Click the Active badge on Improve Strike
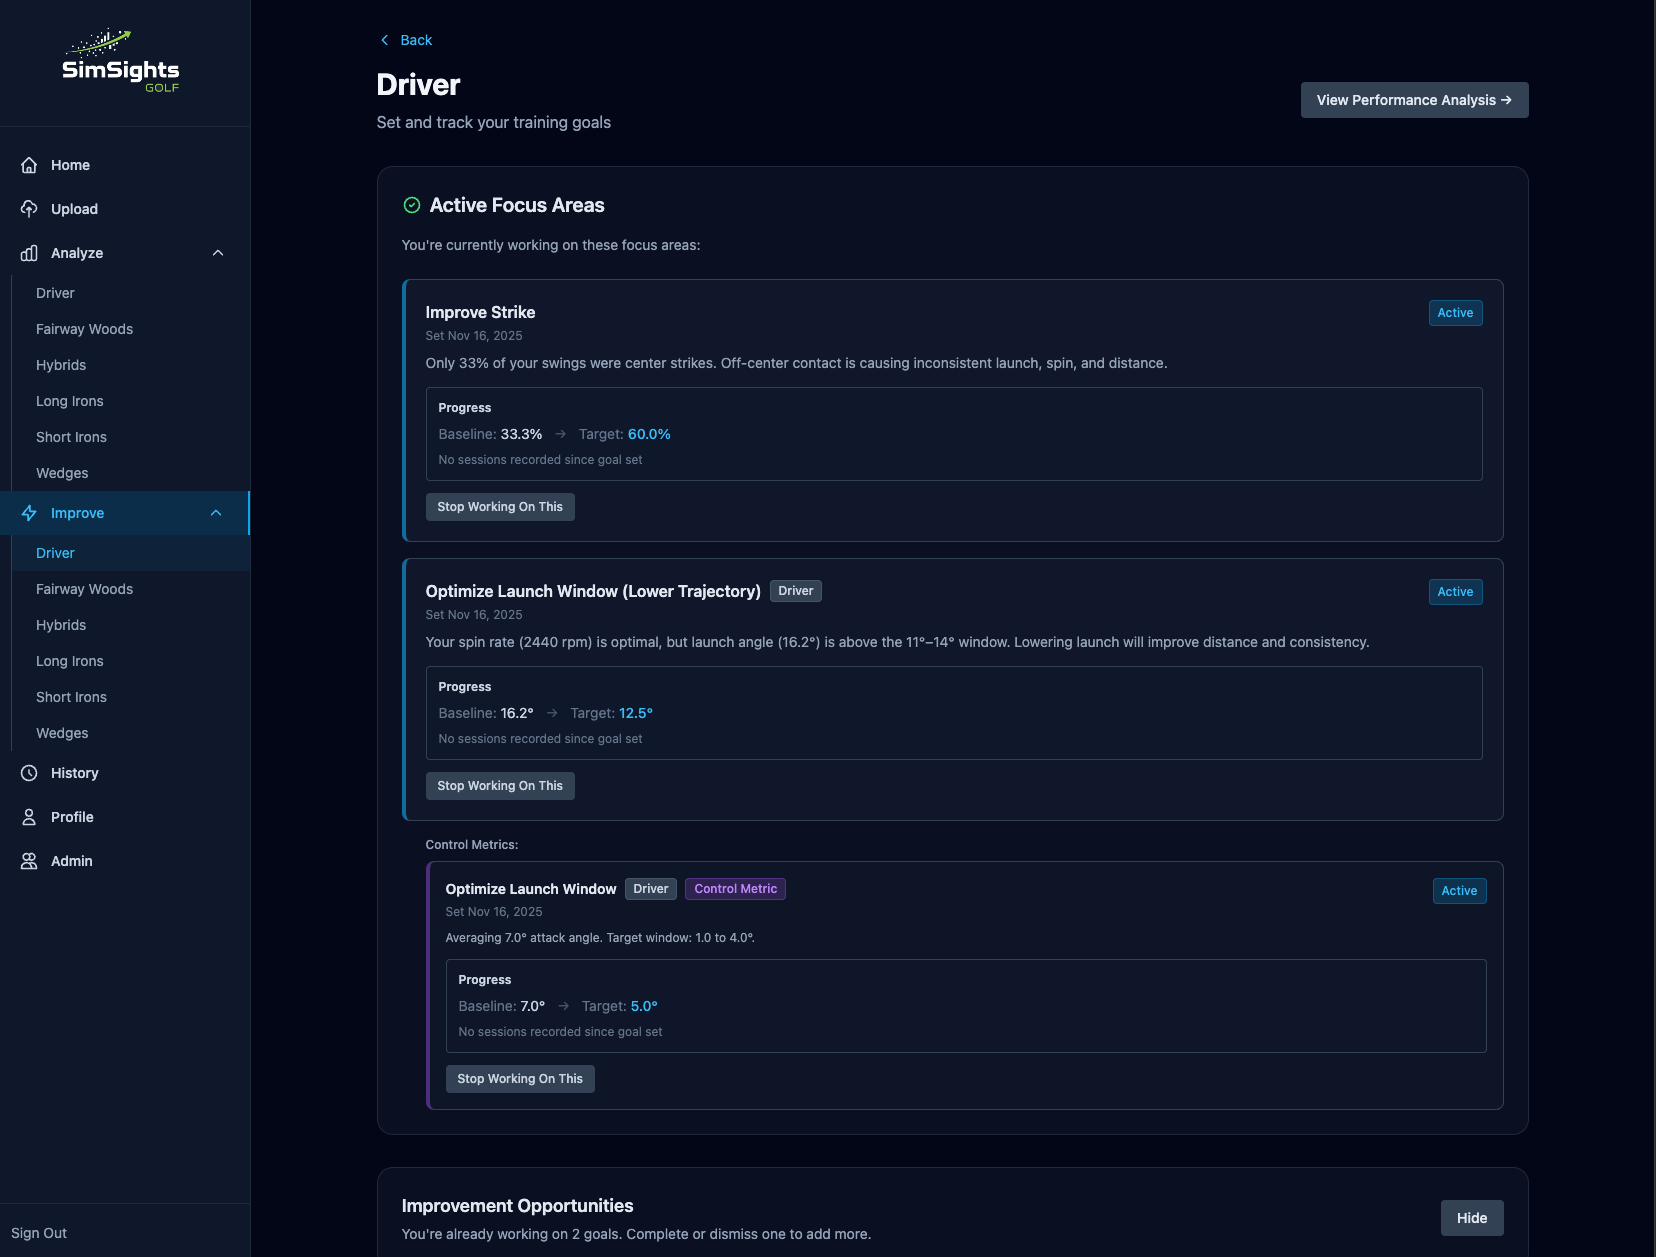Screen dimensions: 1656x1257 tap(1455, 312)
